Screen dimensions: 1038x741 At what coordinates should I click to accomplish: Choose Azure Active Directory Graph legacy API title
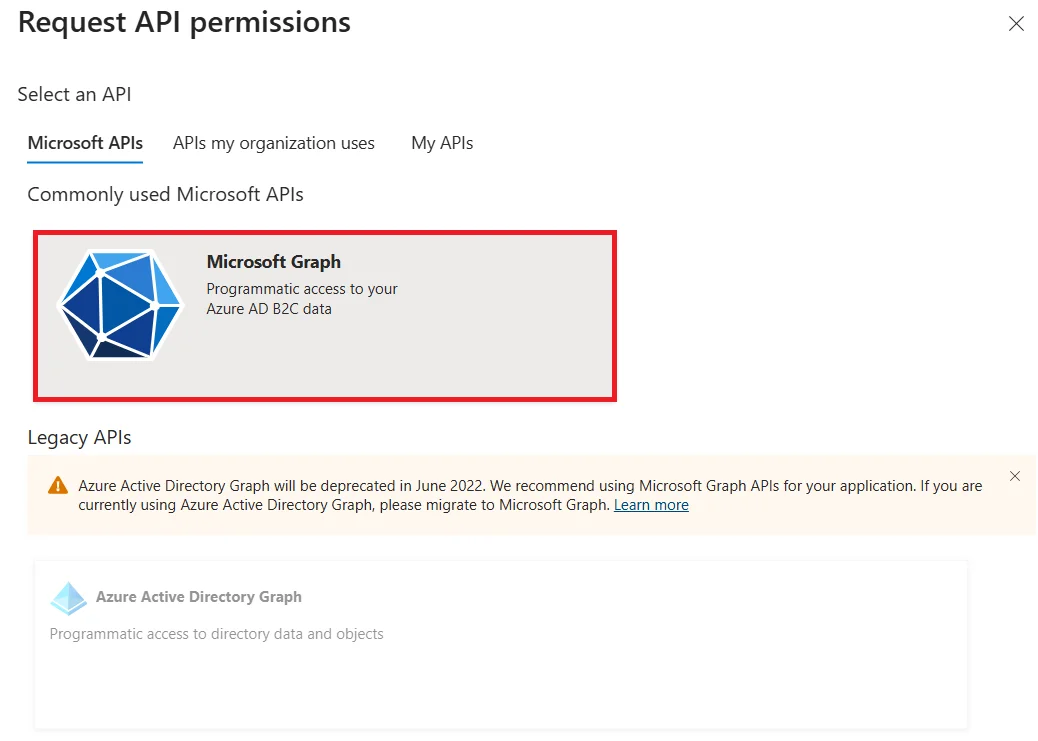[199, 597]
